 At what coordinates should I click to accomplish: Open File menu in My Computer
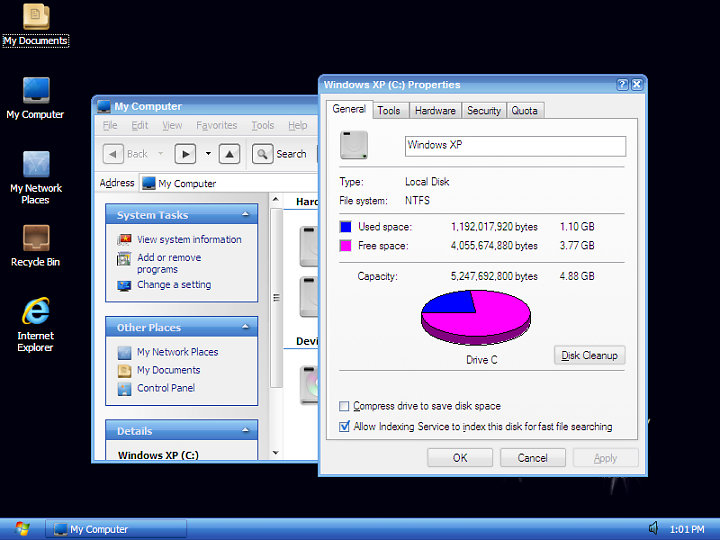tap(110, 125)
